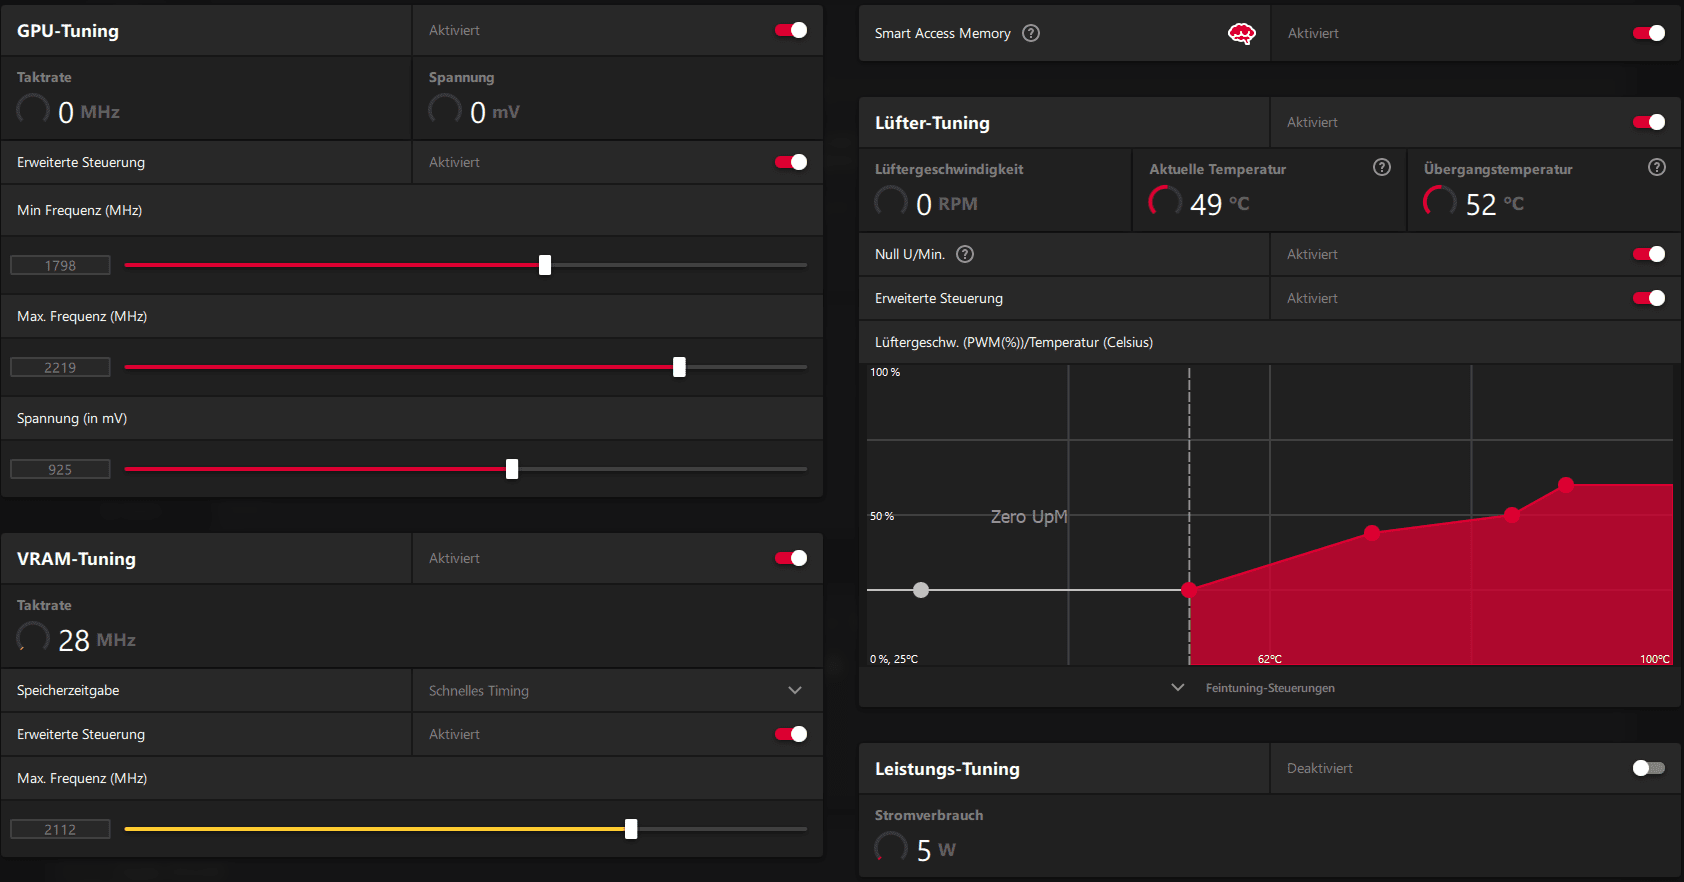Disable the Lüfter-Tuning toggle
The image size is (1684, 882).
click(1649, 122)
